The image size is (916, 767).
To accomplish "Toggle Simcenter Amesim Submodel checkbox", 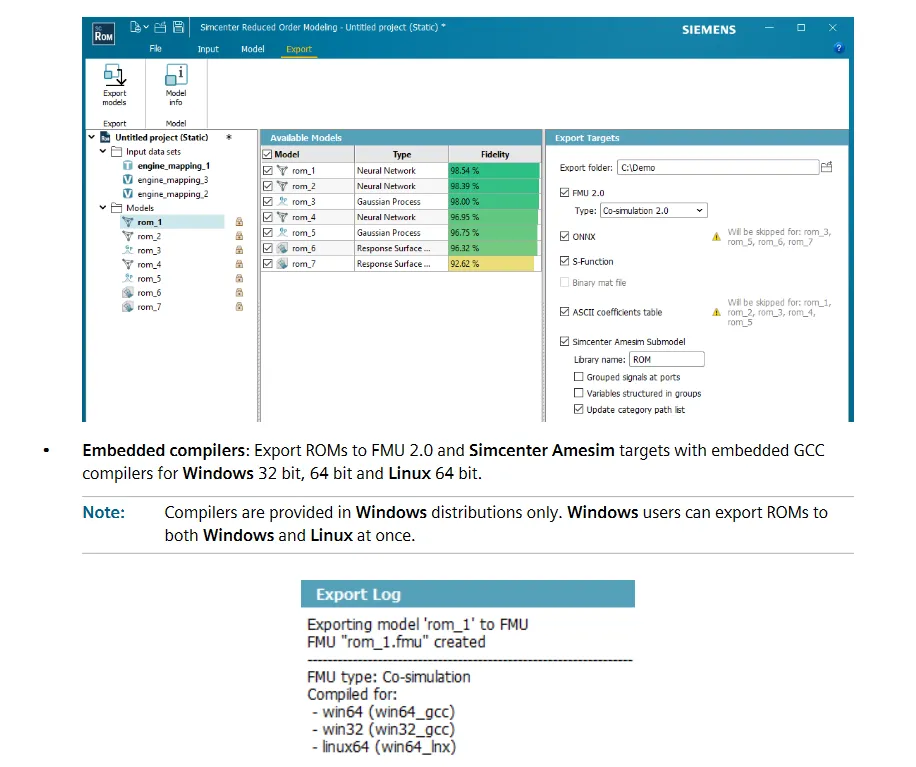I will 564,341.
